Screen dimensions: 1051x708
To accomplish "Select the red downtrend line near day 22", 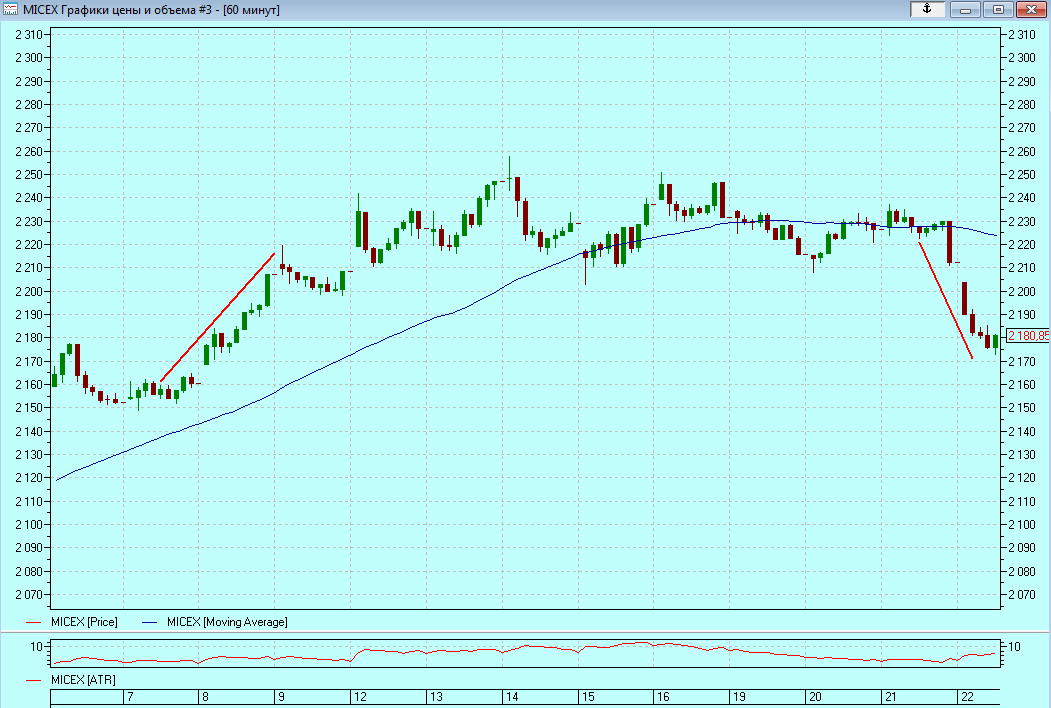I will pyautogui.click(x=945, y=300).
